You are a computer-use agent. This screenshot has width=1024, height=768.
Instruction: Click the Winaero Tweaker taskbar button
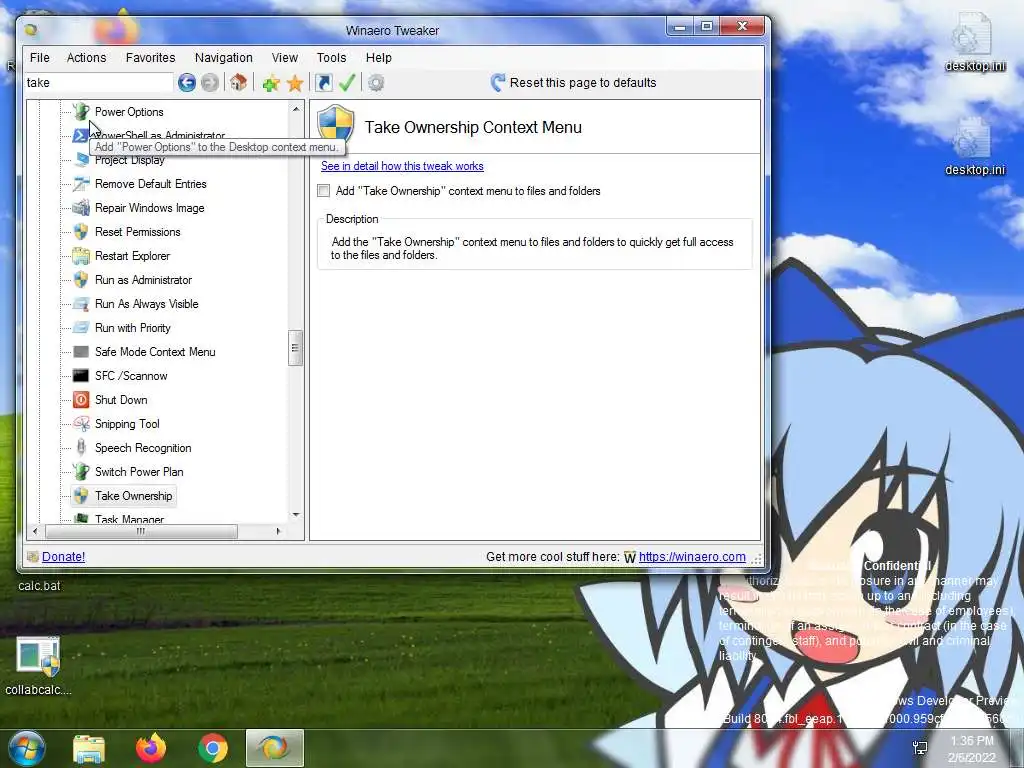click(x=274, y=748)
